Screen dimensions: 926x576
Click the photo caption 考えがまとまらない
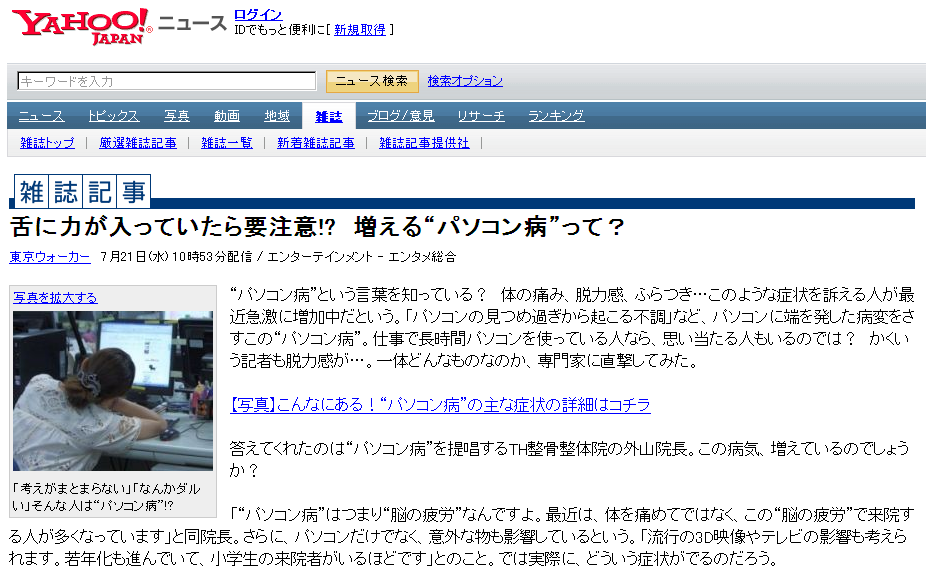click(x=106, y=497)
